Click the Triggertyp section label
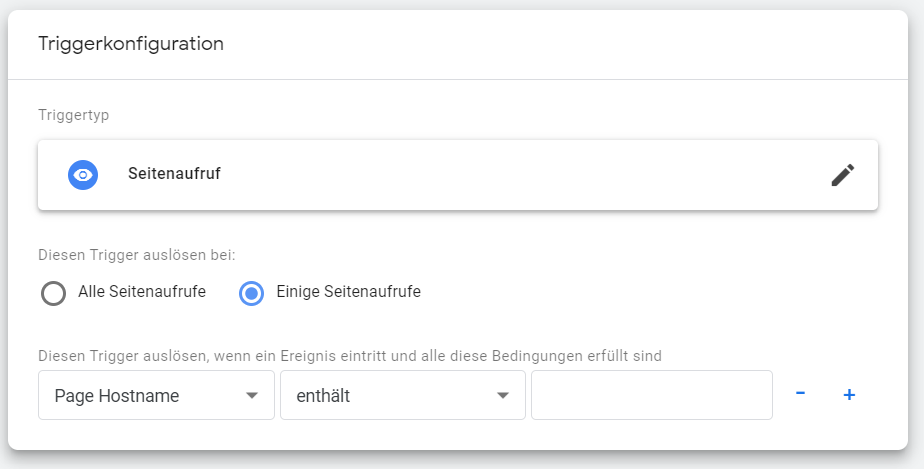 coord(74,115)
